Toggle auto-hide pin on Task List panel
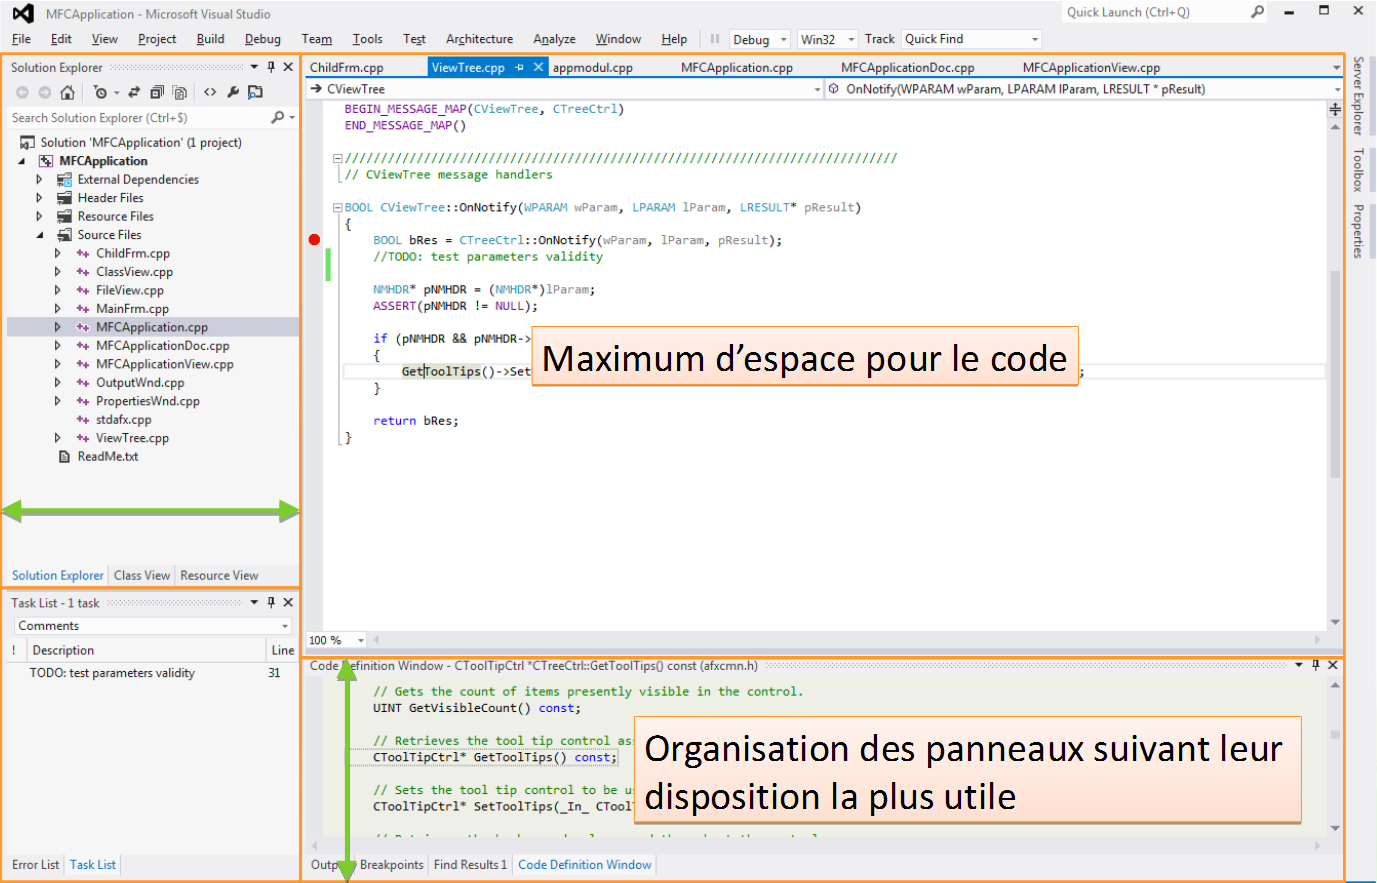Screen dimensions: 1377x883 (x=271, y=602)
